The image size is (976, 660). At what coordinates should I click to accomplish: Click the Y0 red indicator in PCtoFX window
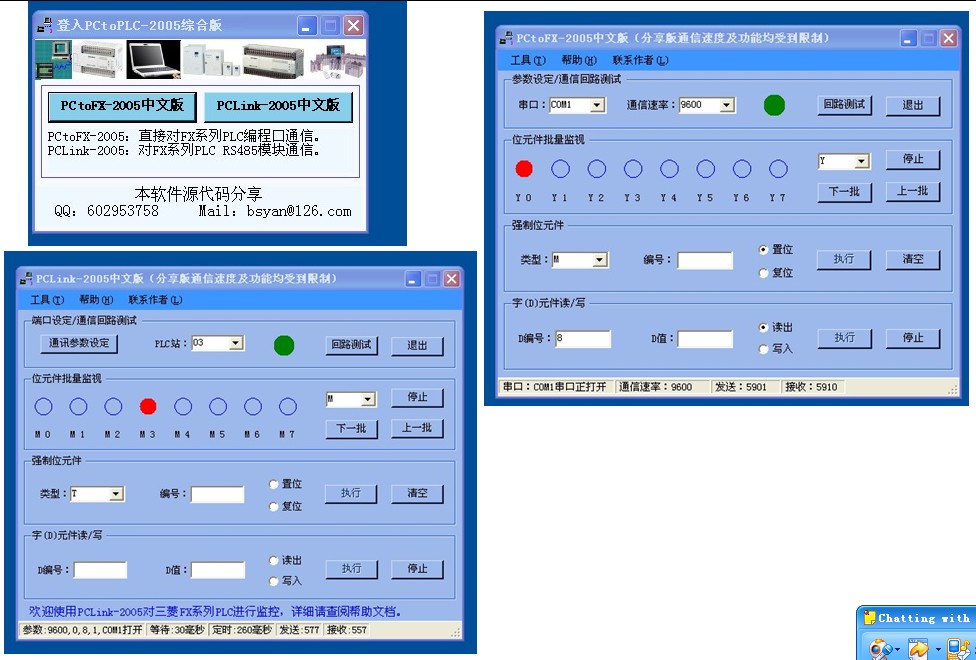pos(524,168)
